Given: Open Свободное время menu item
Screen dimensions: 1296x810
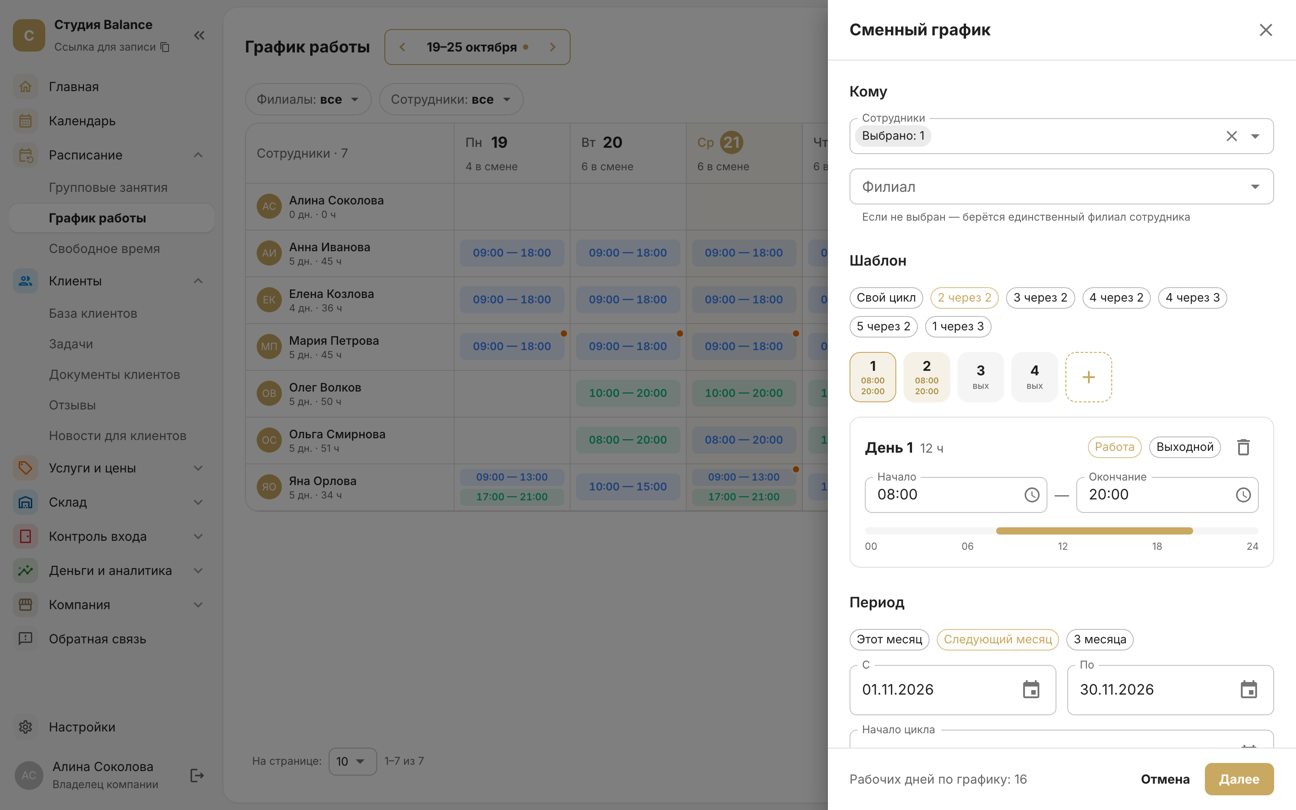Looking at the screenshot, I should [104, 249].
